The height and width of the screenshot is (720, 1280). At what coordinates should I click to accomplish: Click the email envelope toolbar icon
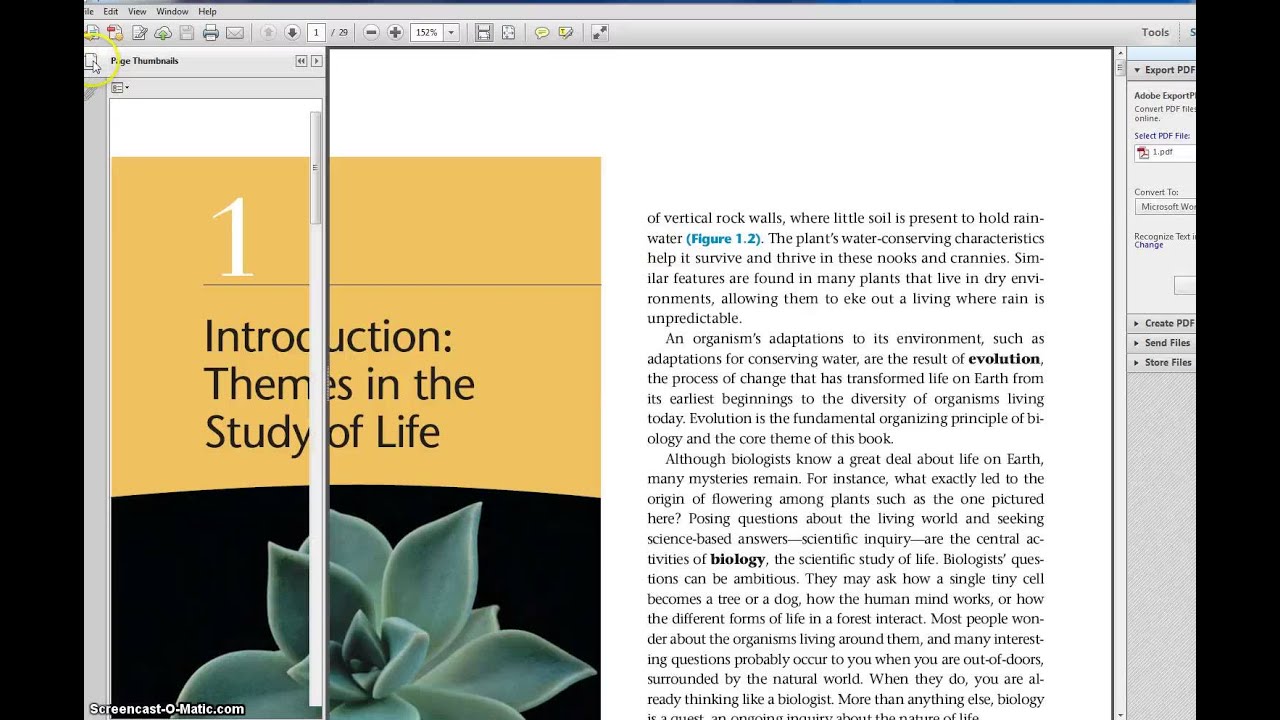coord(235,33)
